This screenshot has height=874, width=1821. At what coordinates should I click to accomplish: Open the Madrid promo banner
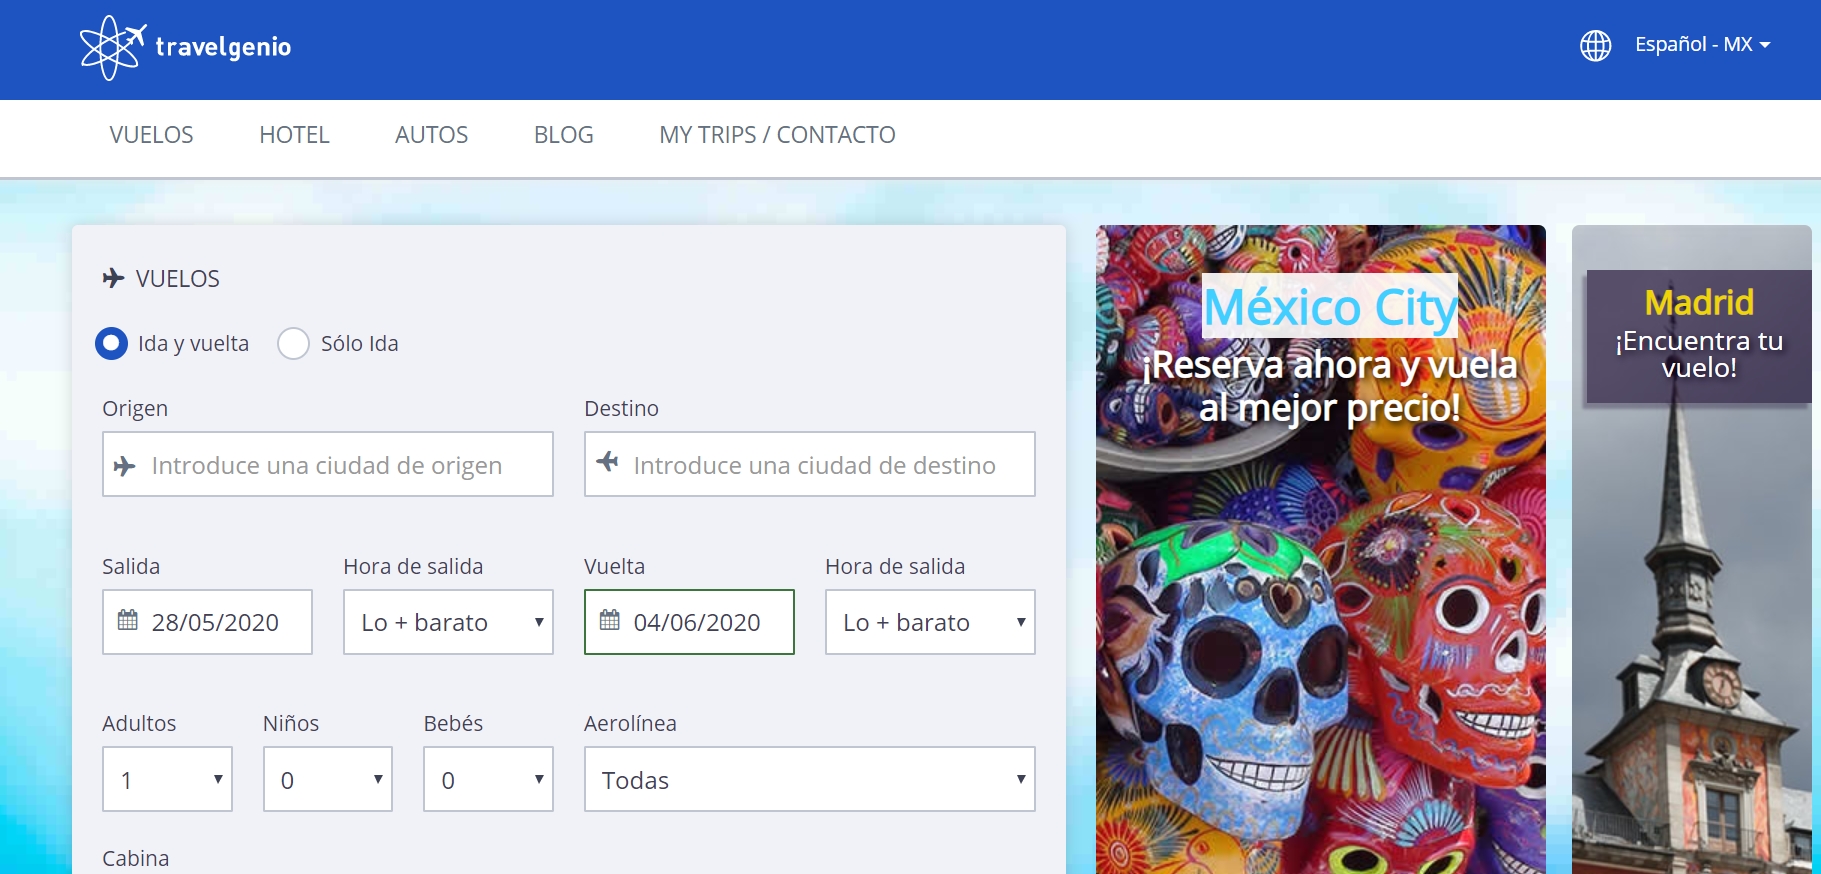1692,549
